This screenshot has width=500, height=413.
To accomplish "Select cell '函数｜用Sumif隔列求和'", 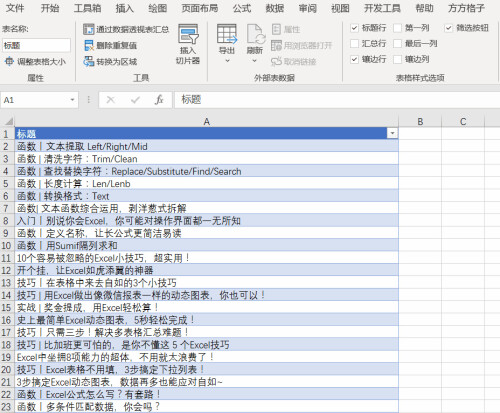I will 207,245.
